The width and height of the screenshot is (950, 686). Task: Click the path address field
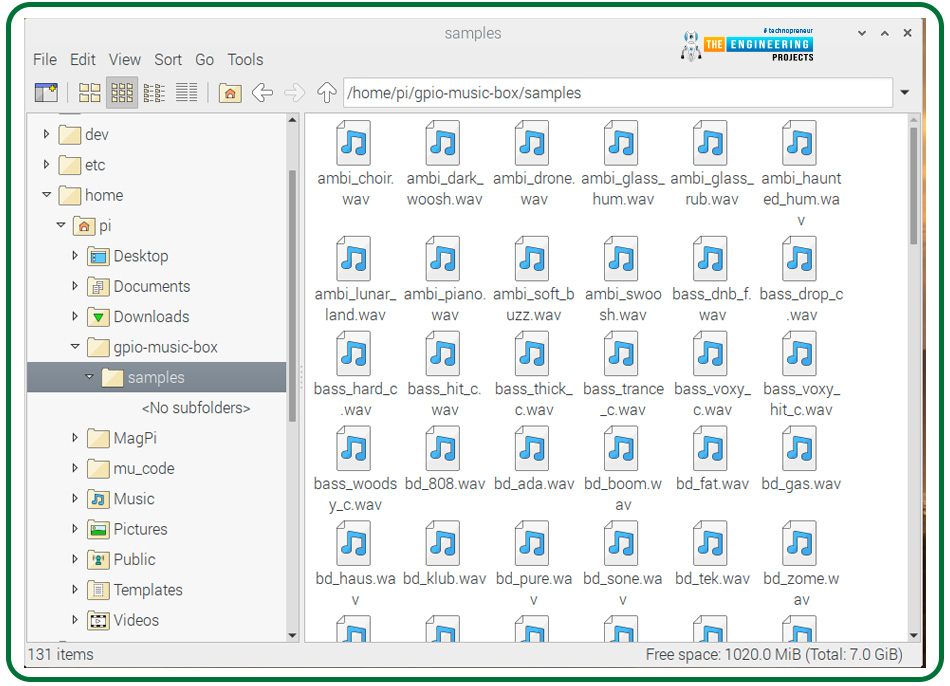point(617,93)
